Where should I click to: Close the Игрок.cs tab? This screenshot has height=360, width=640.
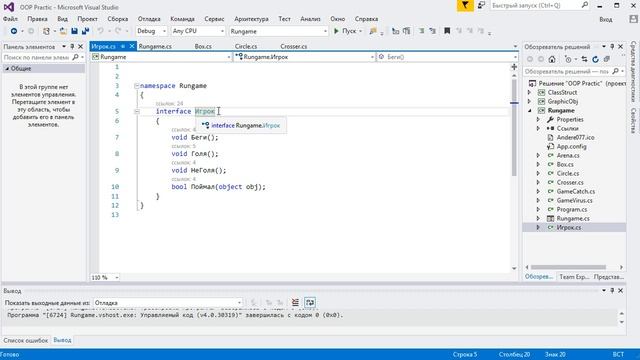tap(132, 46)
